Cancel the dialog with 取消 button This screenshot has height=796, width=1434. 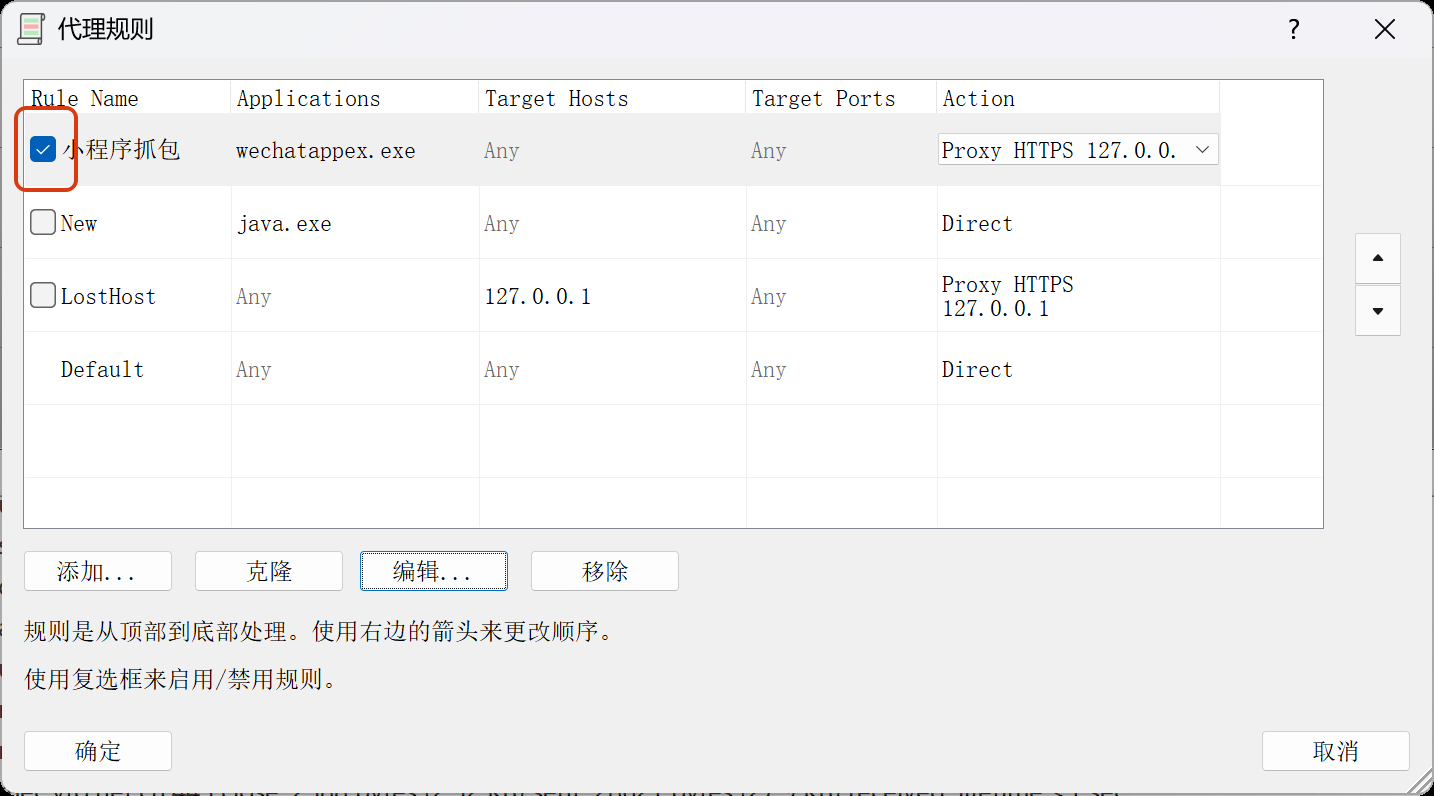coord(1335,751)
